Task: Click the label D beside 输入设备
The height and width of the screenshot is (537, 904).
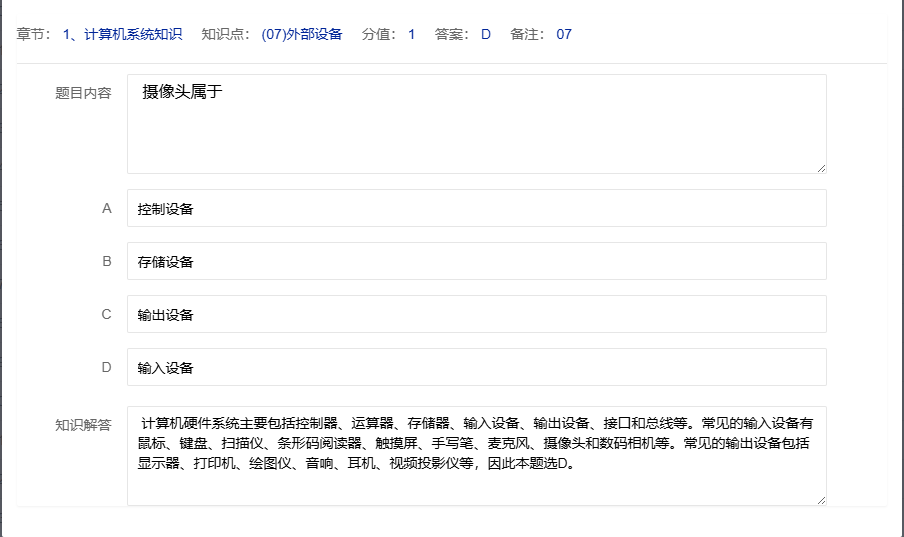Action: coord(106,368)
